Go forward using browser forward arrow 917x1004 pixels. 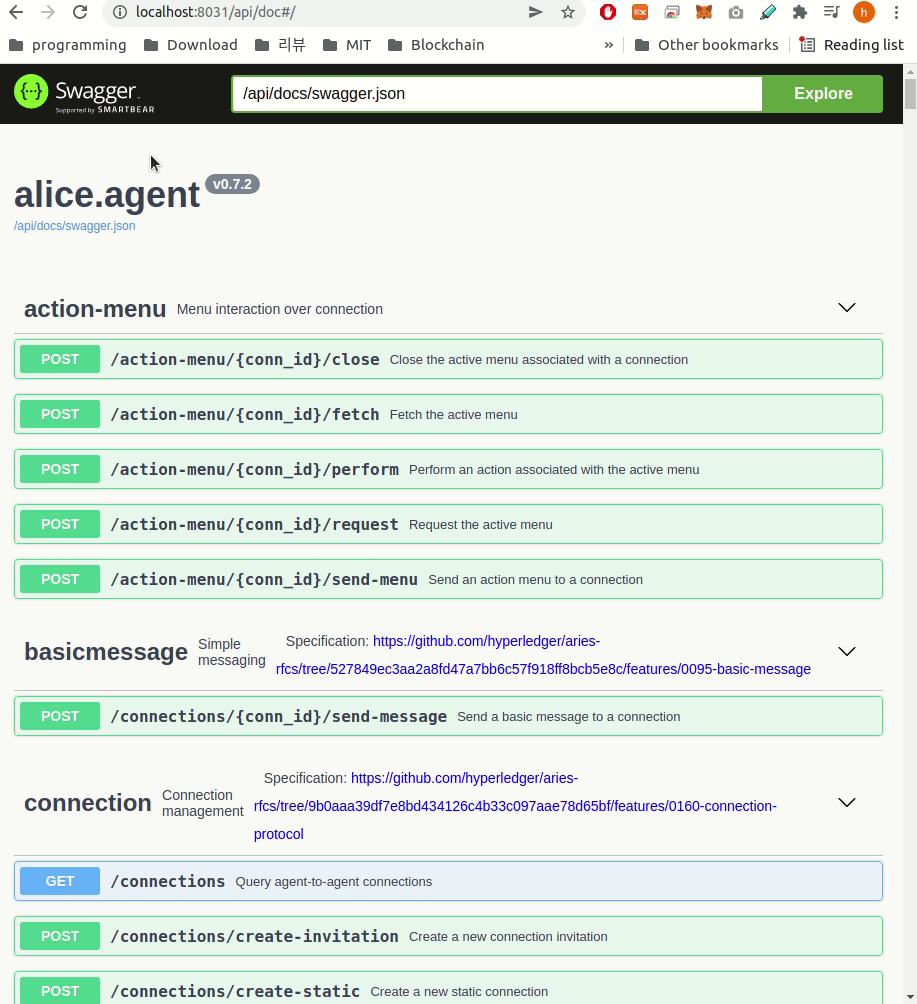(48, 12)
